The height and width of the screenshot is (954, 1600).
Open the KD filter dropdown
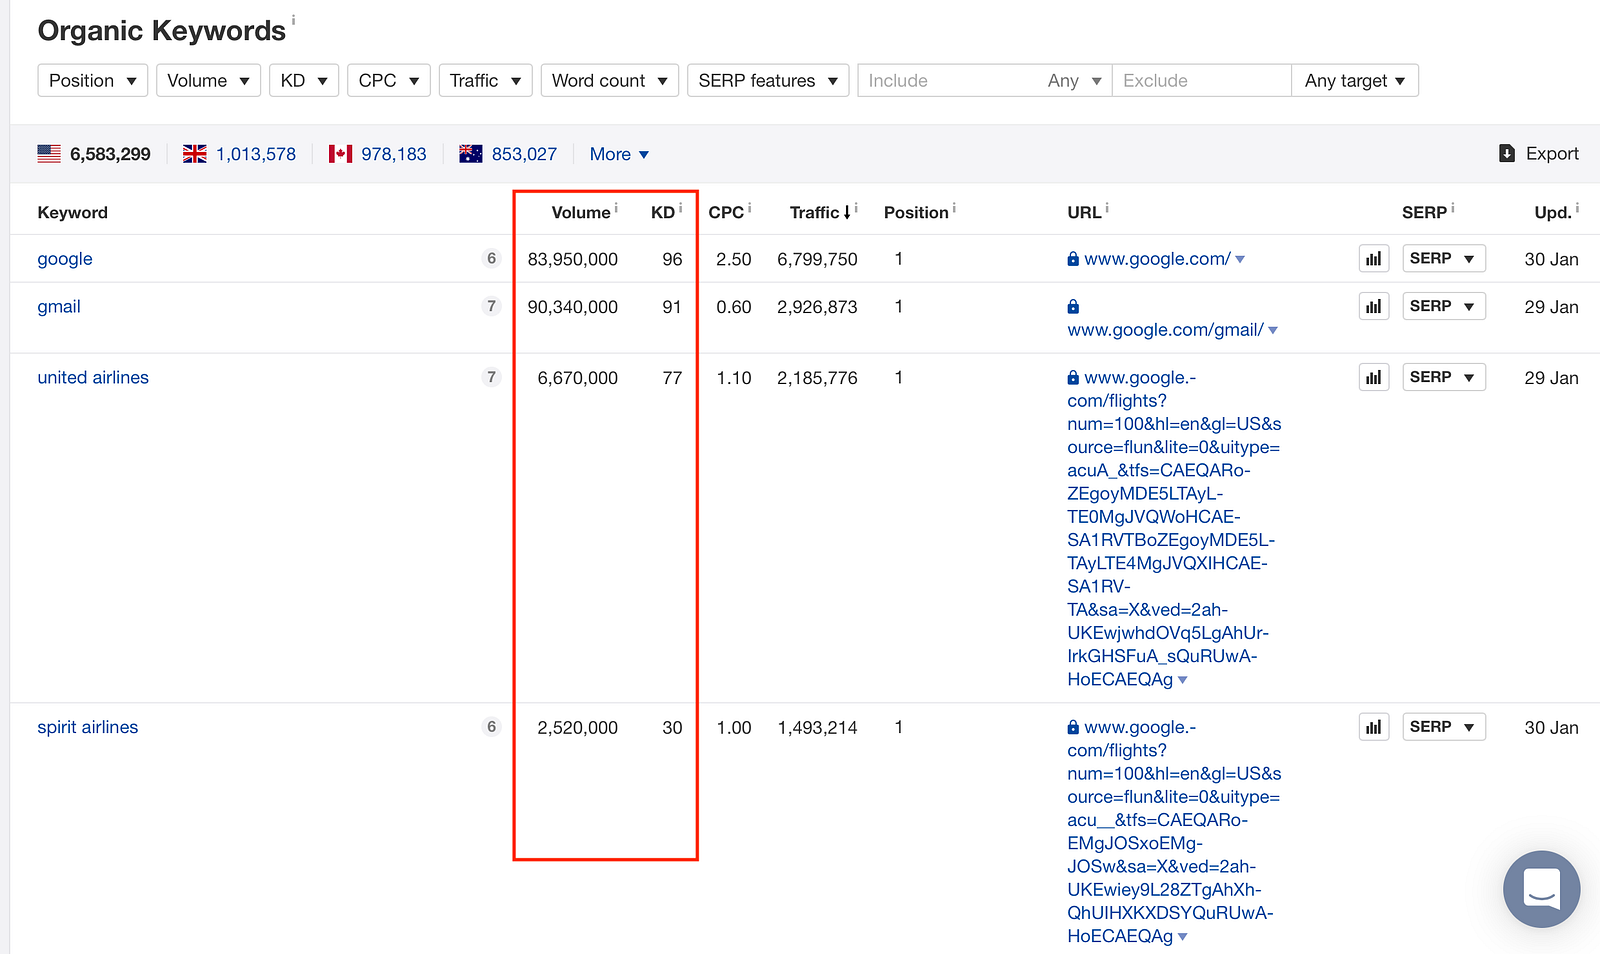coord(304,80)
